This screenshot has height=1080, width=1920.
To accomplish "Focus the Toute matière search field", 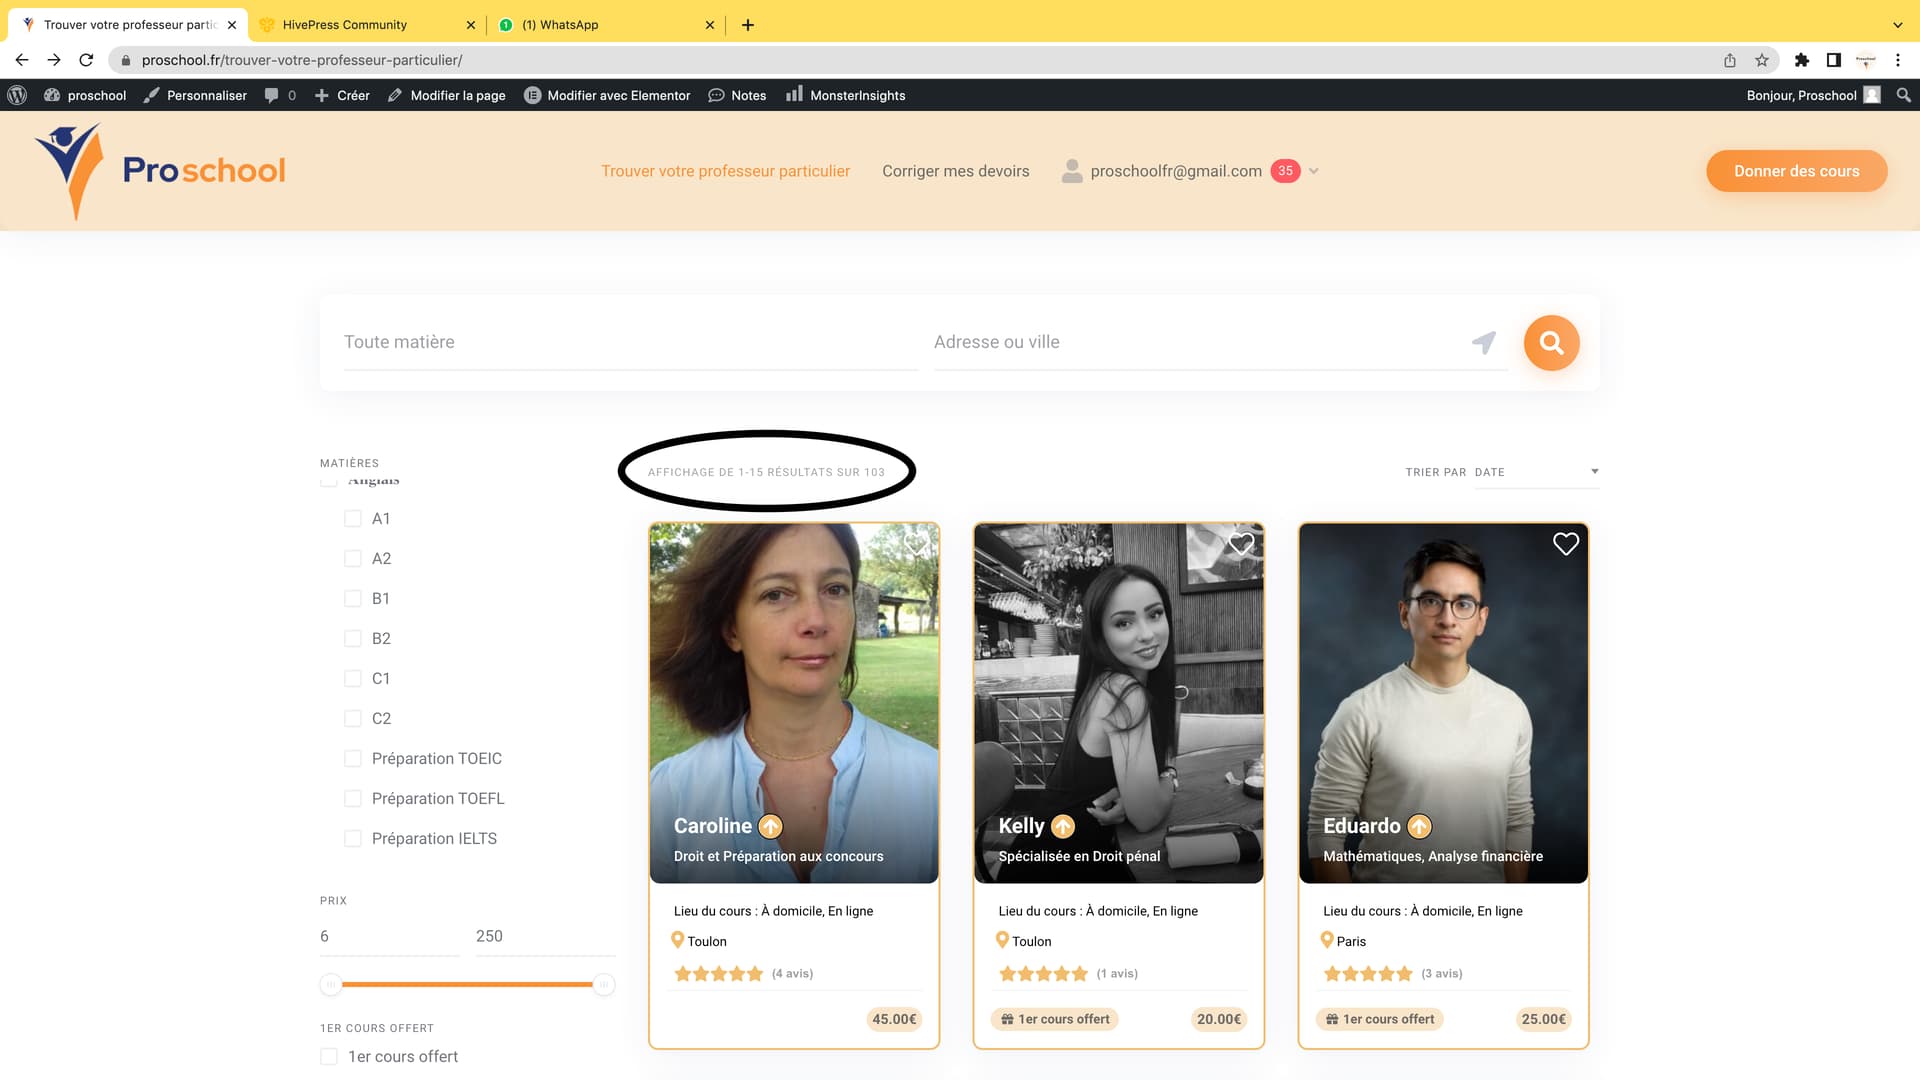I will click(x=631, y=342).
